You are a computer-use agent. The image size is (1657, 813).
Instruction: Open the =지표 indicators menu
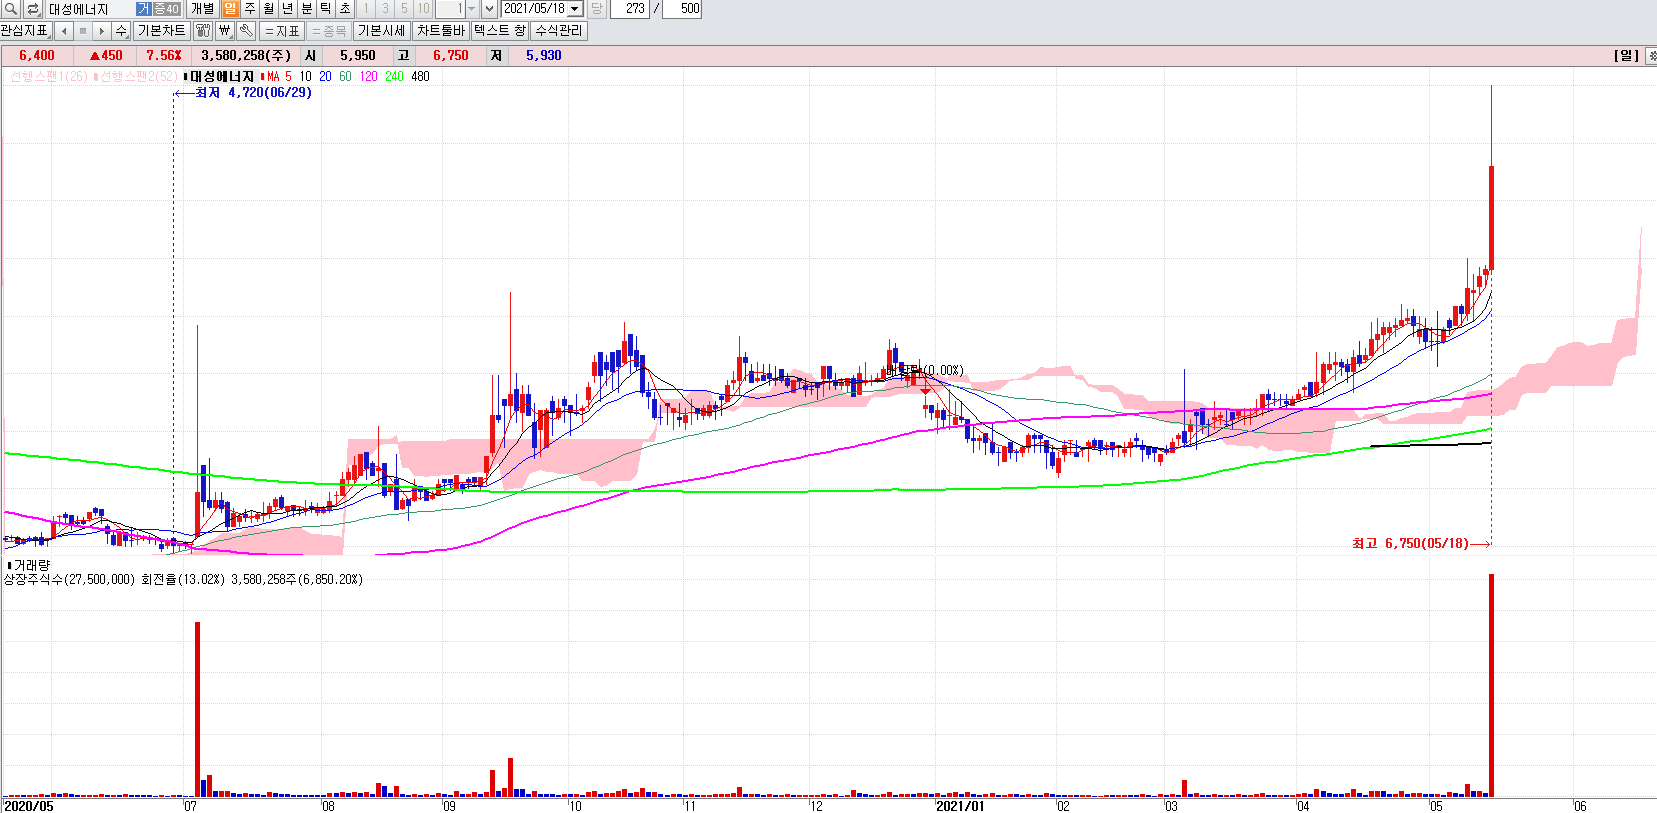(282, 31)
